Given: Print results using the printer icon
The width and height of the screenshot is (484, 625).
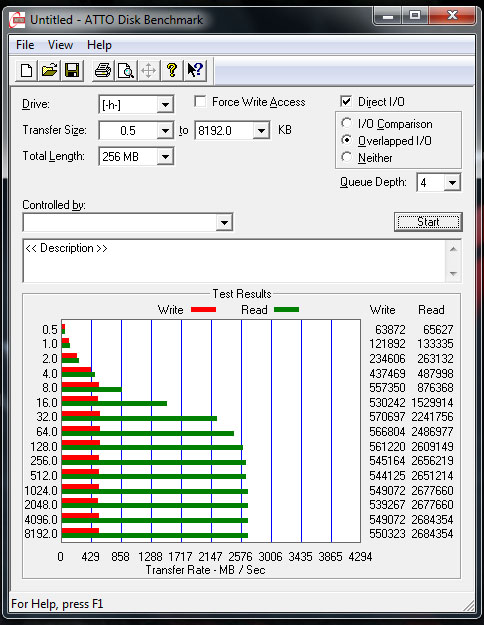Looking at the screenshot, I should 103,71.
